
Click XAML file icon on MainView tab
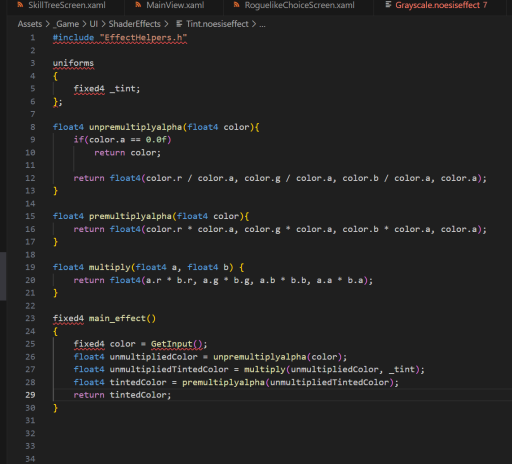138,5
